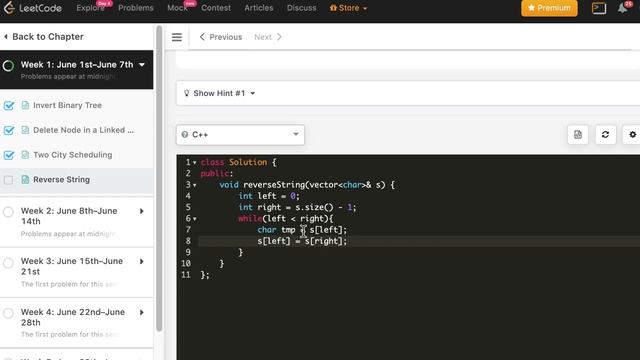
Task: Click the Week 3: June 15th–June 21st title
Action: click(x=72, y=266)
